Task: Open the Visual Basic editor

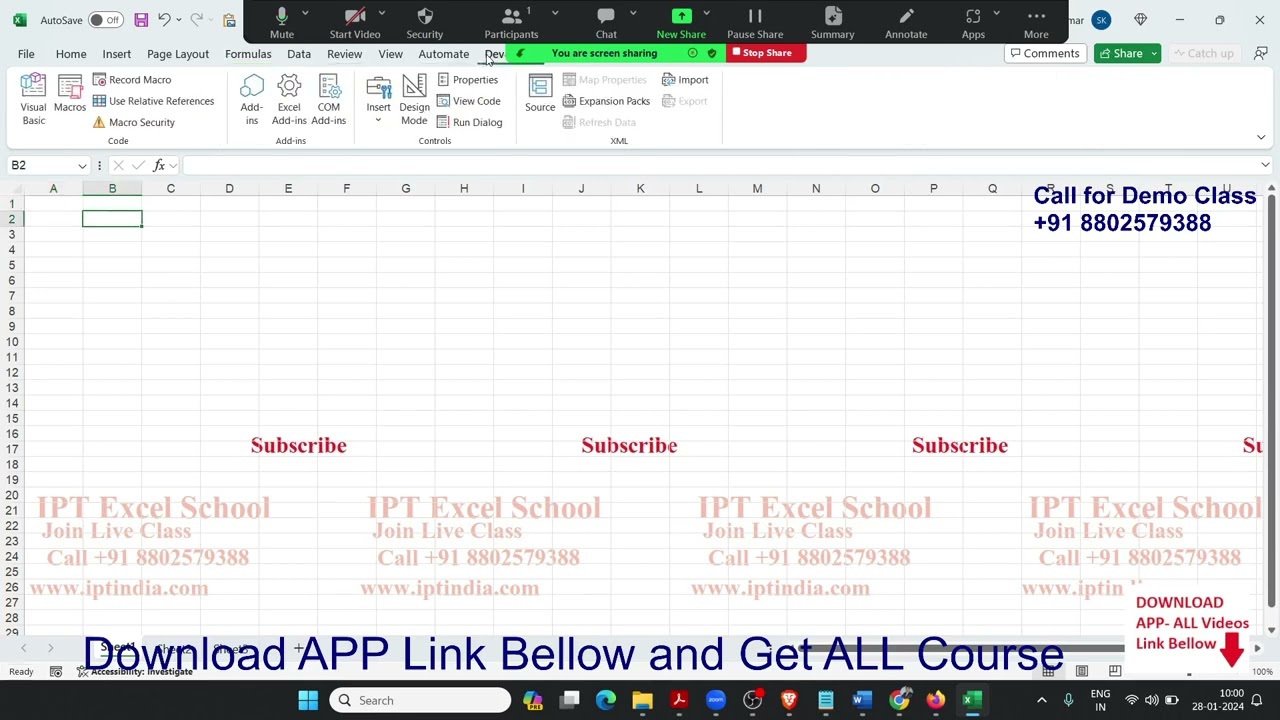Action: (x=33, y=100)
